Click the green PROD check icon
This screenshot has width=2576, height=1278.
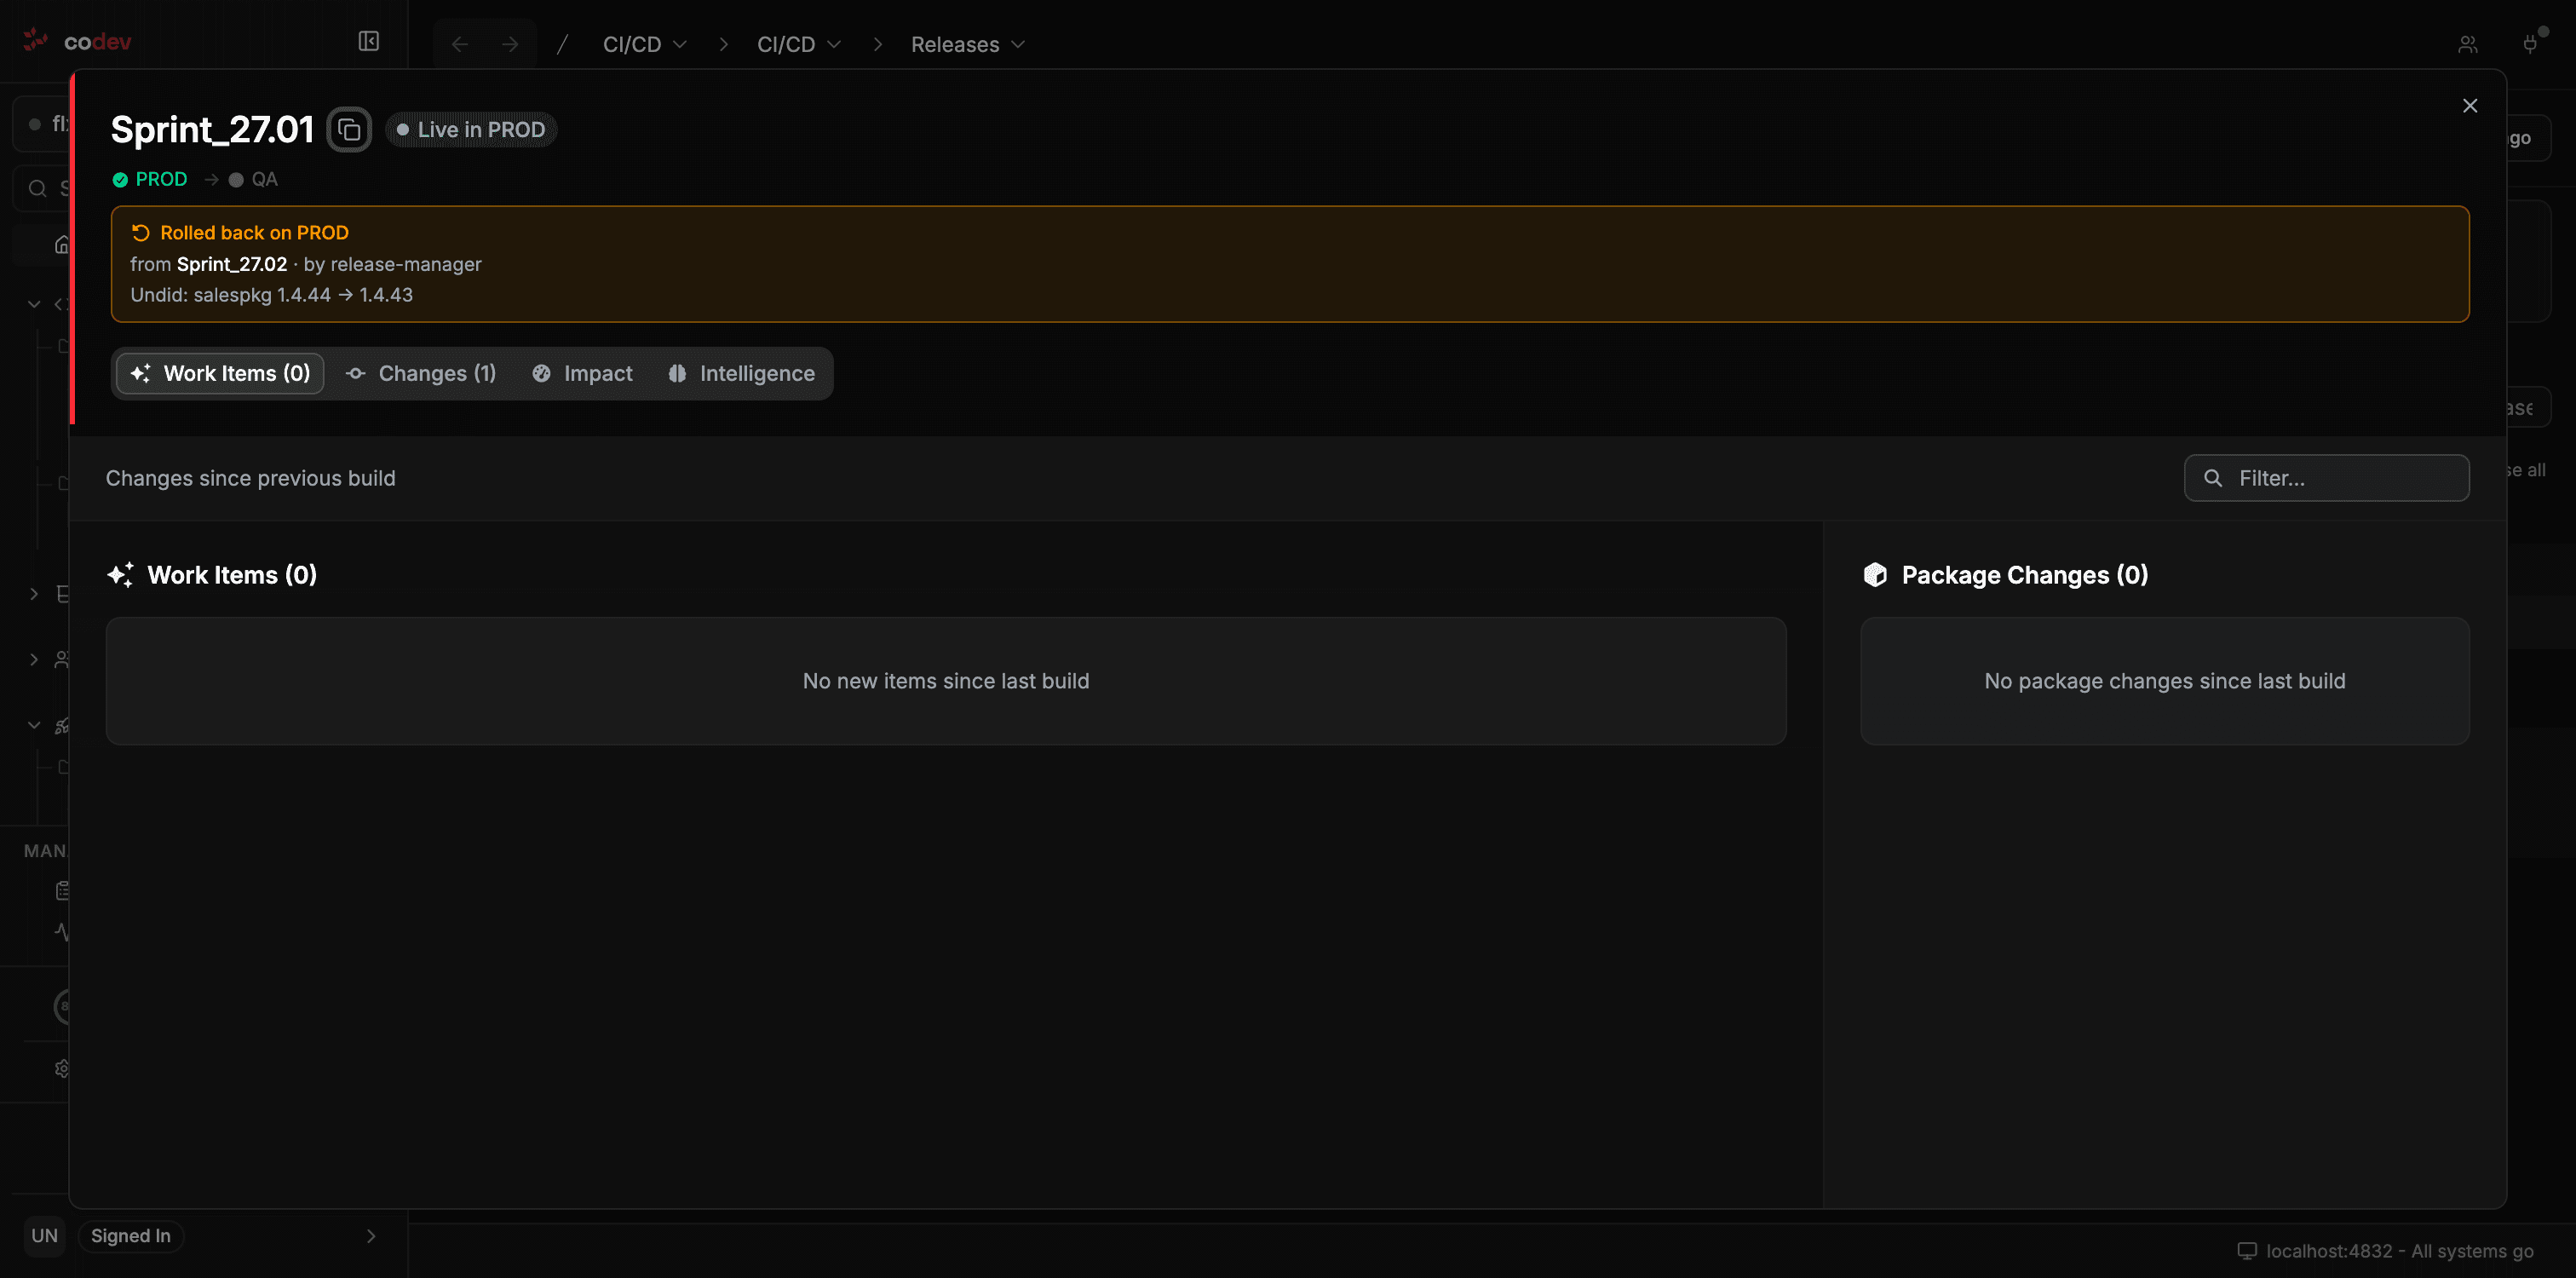[x=120, y=180]
